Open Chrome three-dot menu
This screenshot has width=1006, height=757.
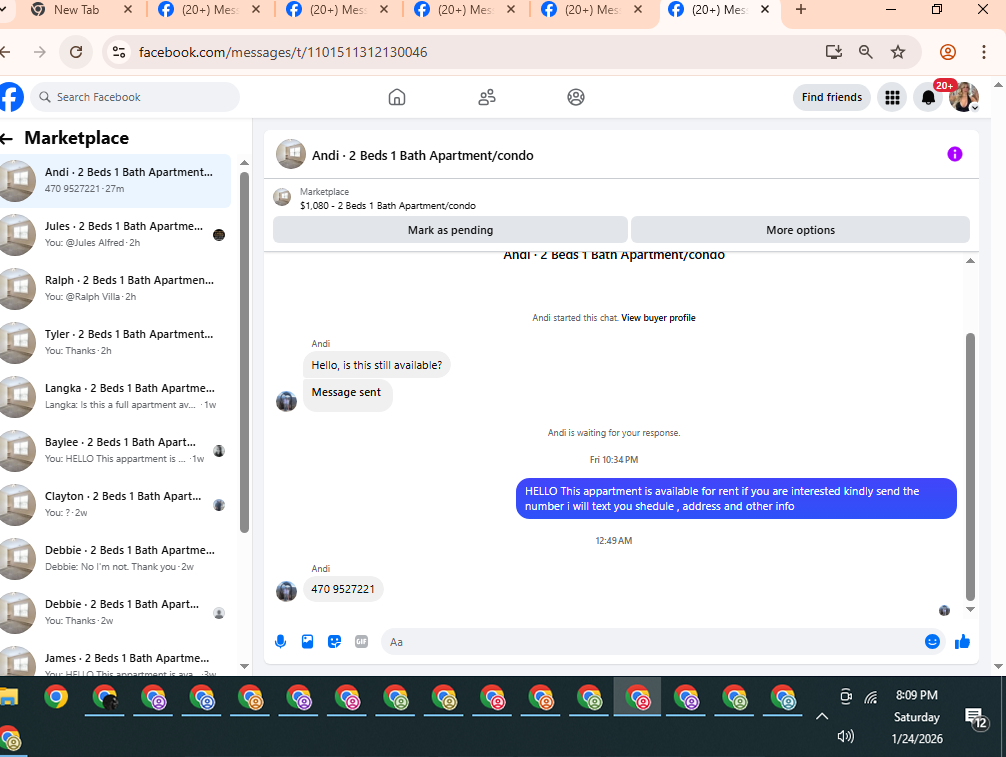[984, 52]
